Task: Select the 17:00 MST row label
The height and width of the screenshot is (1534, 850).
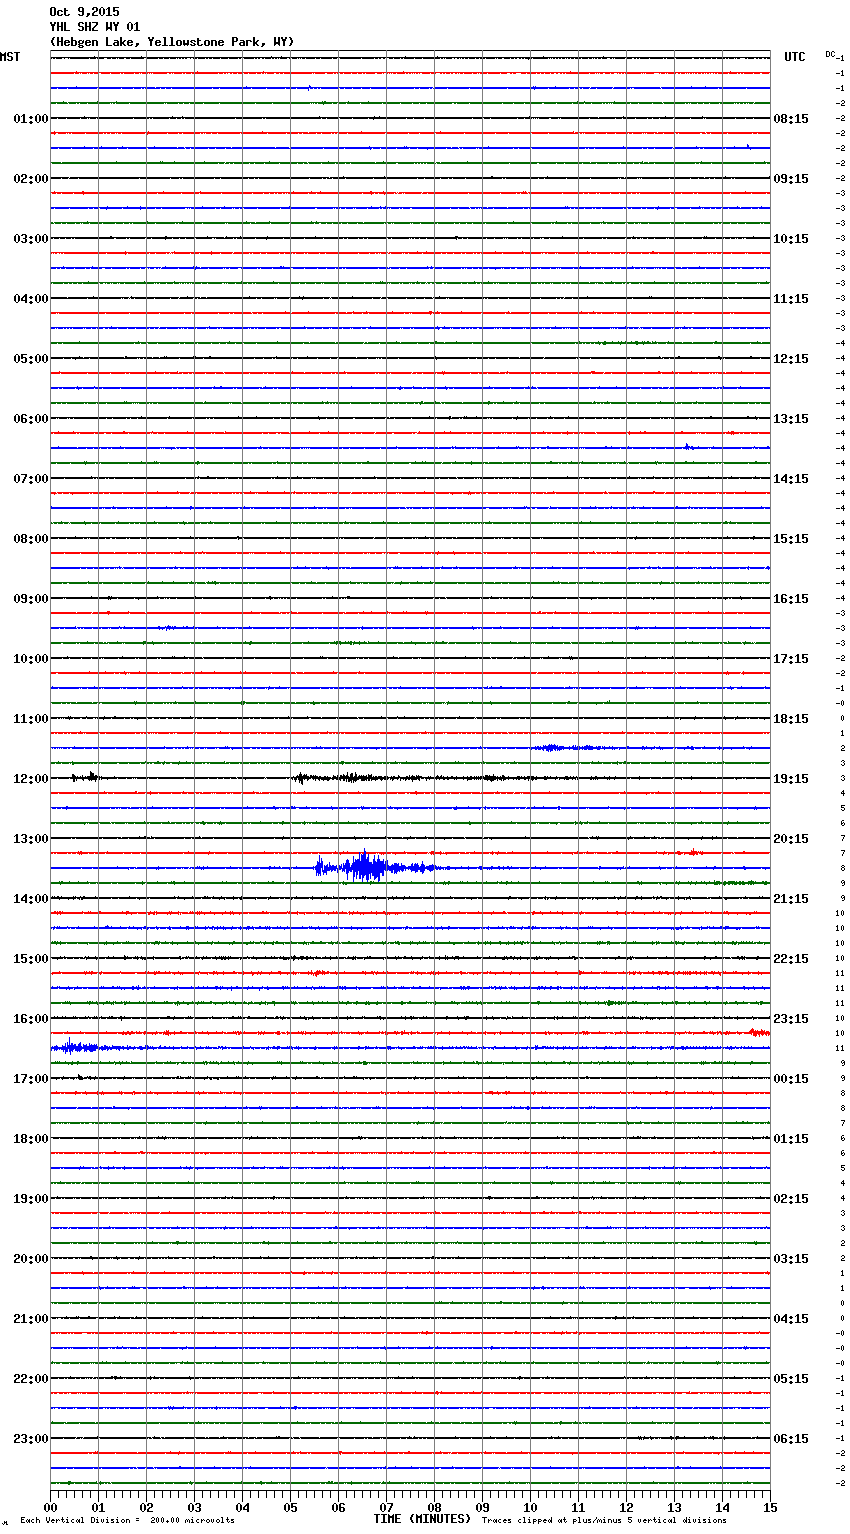Action: click(30, 1079)
